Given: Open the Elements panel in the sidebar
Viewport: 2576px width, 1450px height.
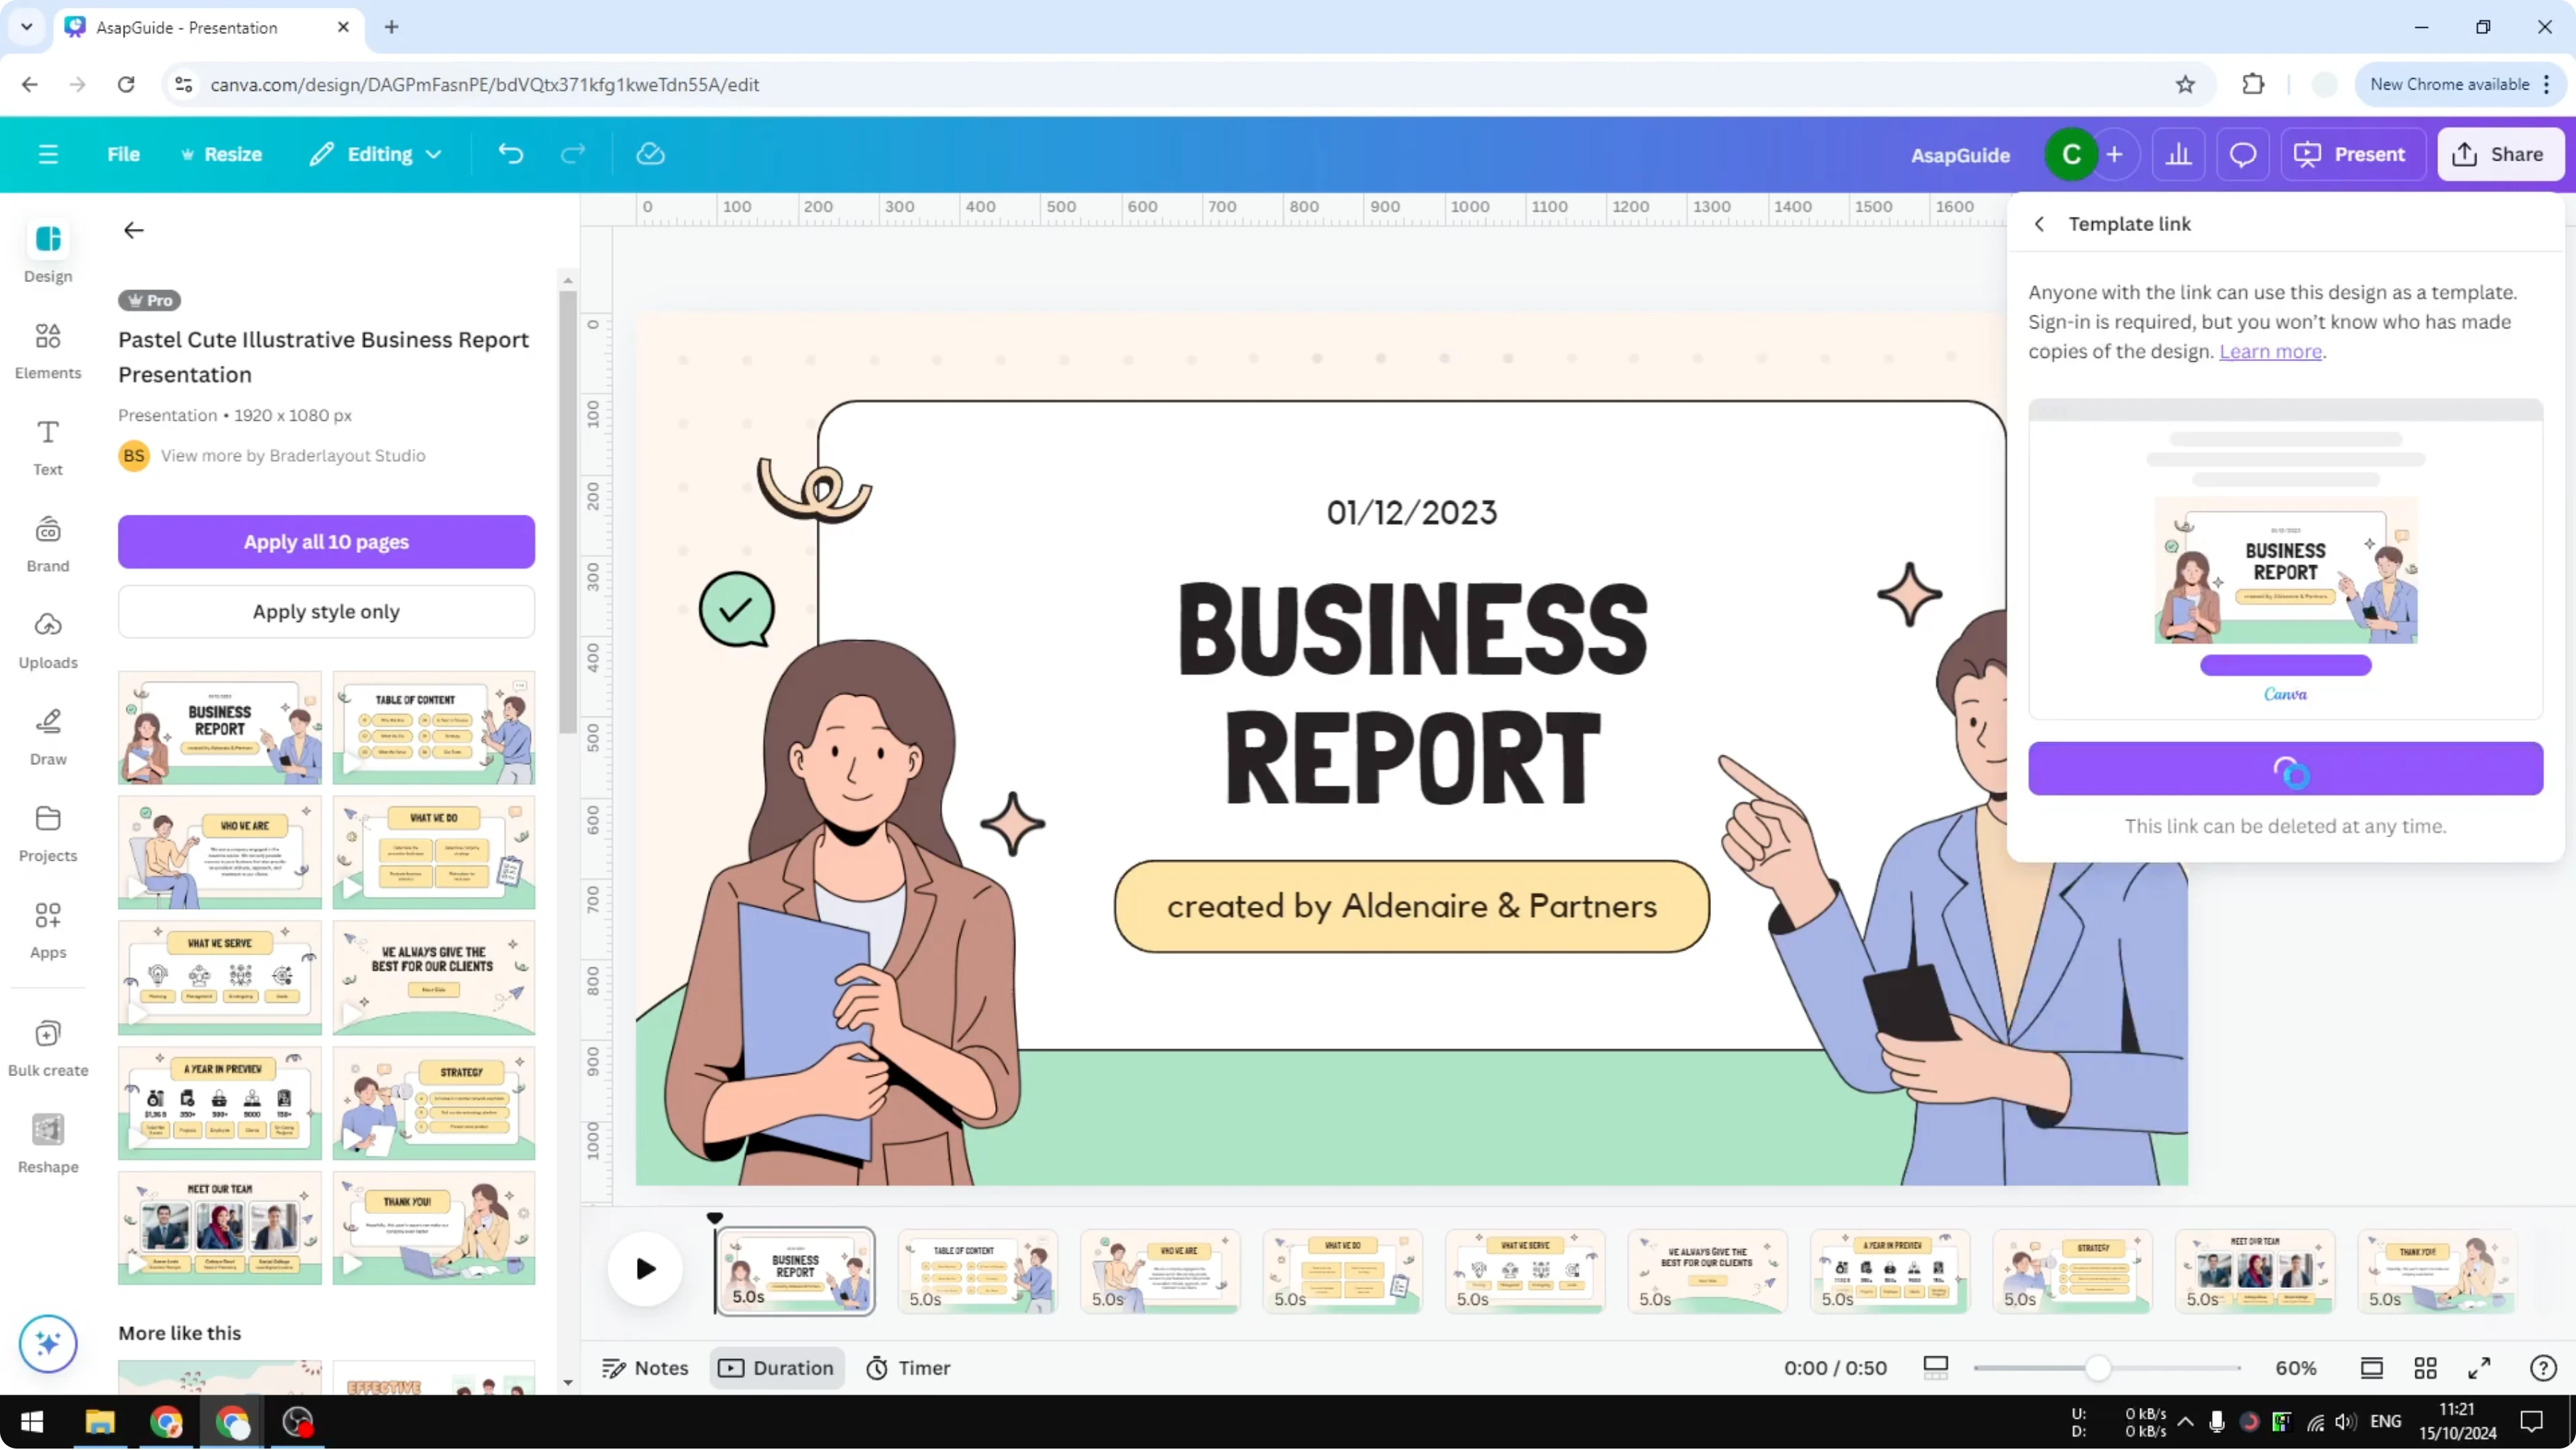Looking at the screenshot, I should pos(47,350).
